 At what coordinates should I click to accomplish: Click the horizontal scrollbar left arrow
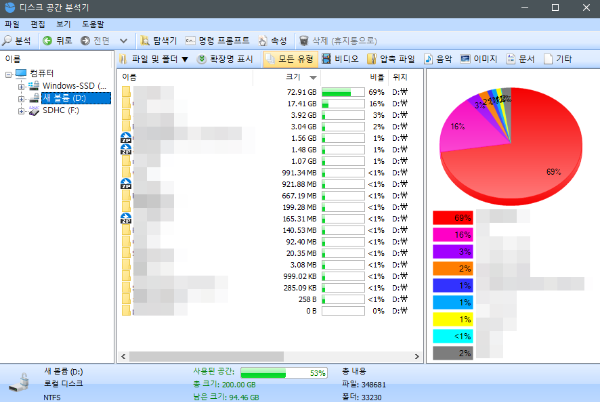[x=123, y=356]
